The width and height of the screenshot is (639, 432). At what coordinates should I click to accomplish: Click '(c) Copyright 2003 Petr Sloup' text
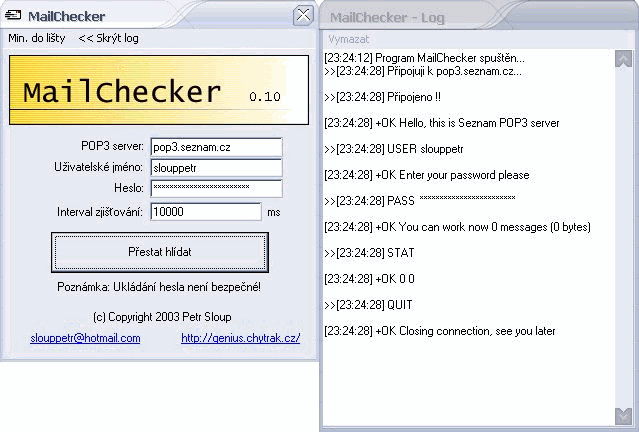tap(162, 317)
